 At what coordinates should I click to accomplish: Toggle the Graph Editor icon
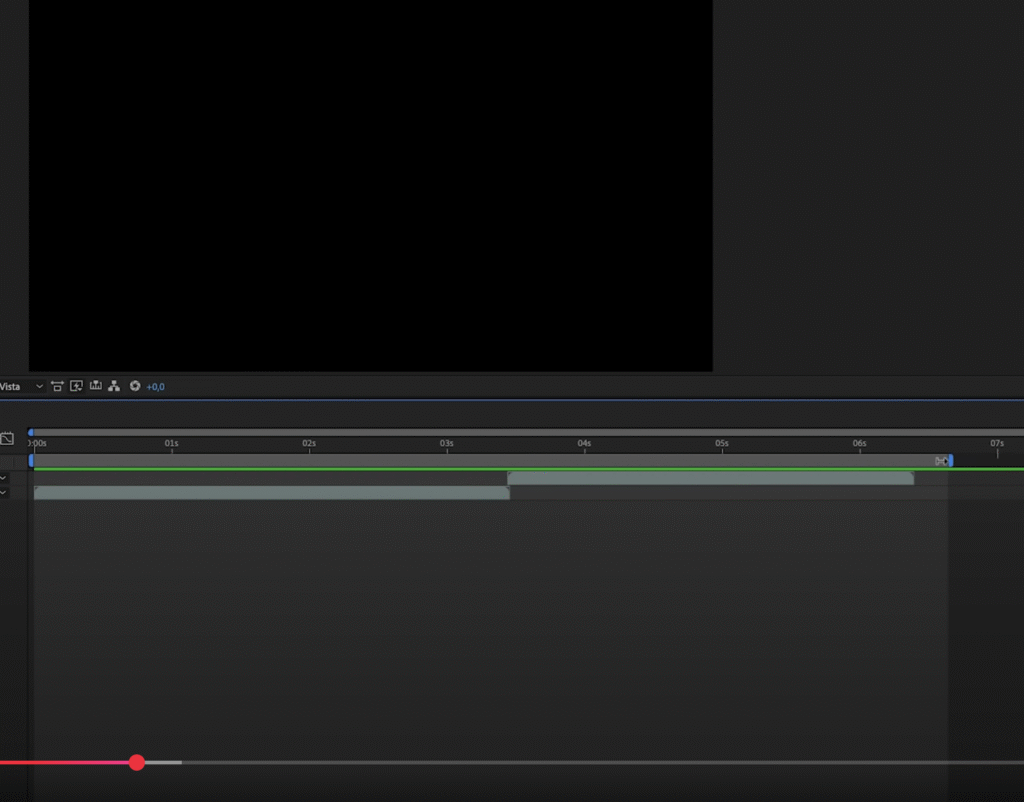tap(7, 439)
